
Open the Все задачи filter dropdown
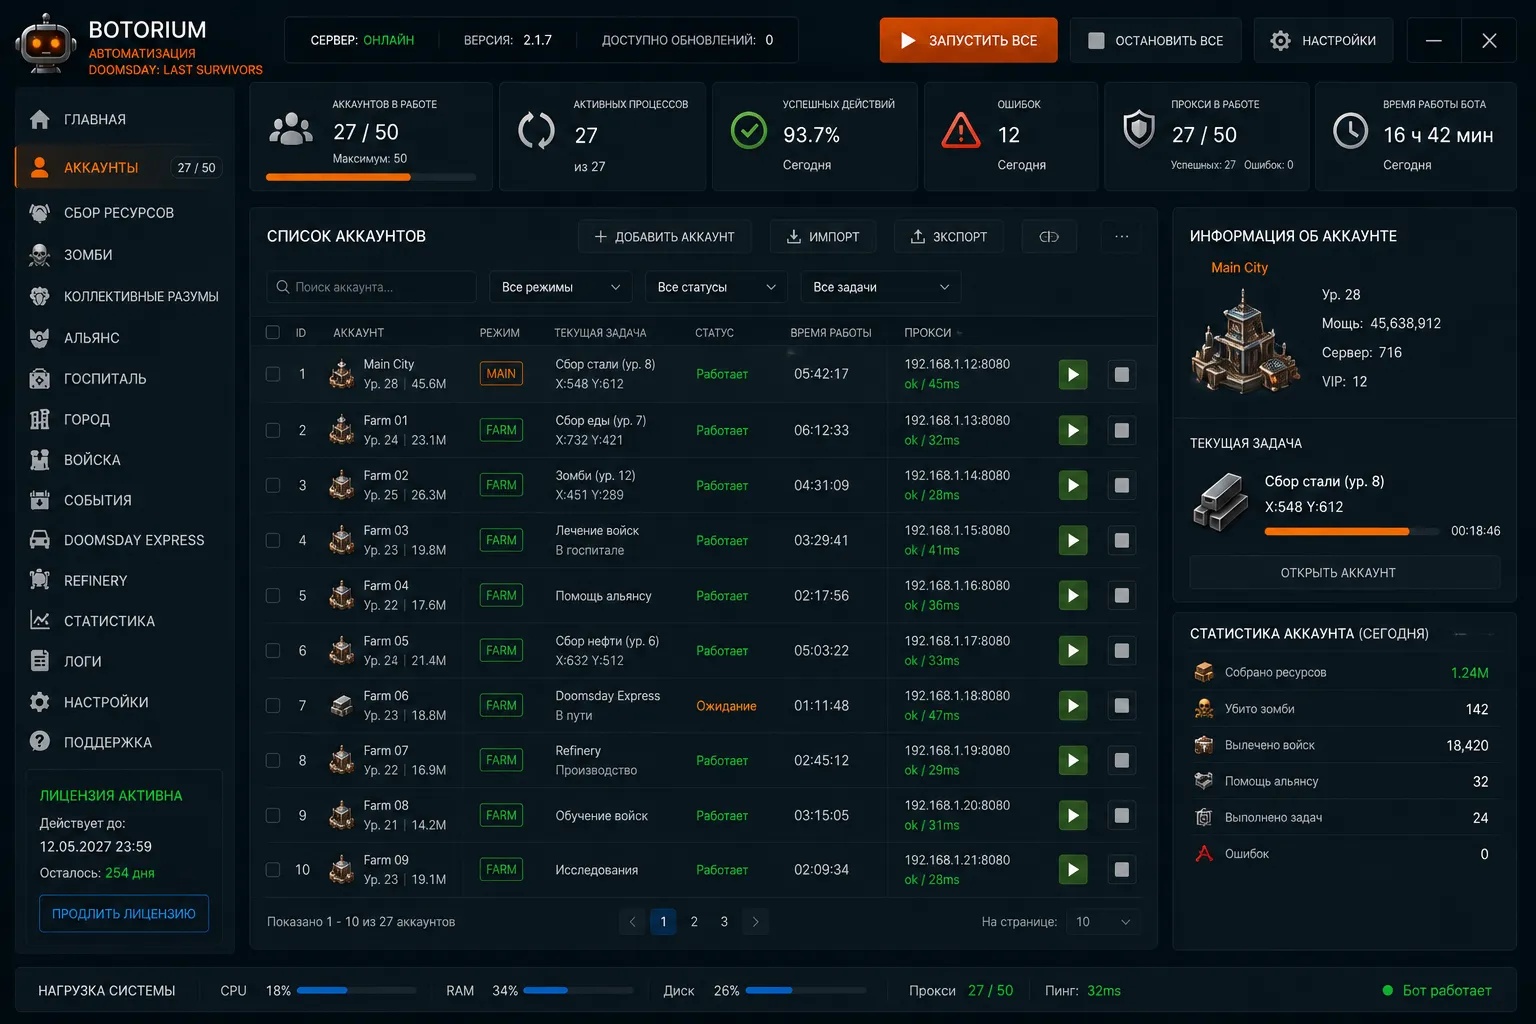click(x=881, y=287)
